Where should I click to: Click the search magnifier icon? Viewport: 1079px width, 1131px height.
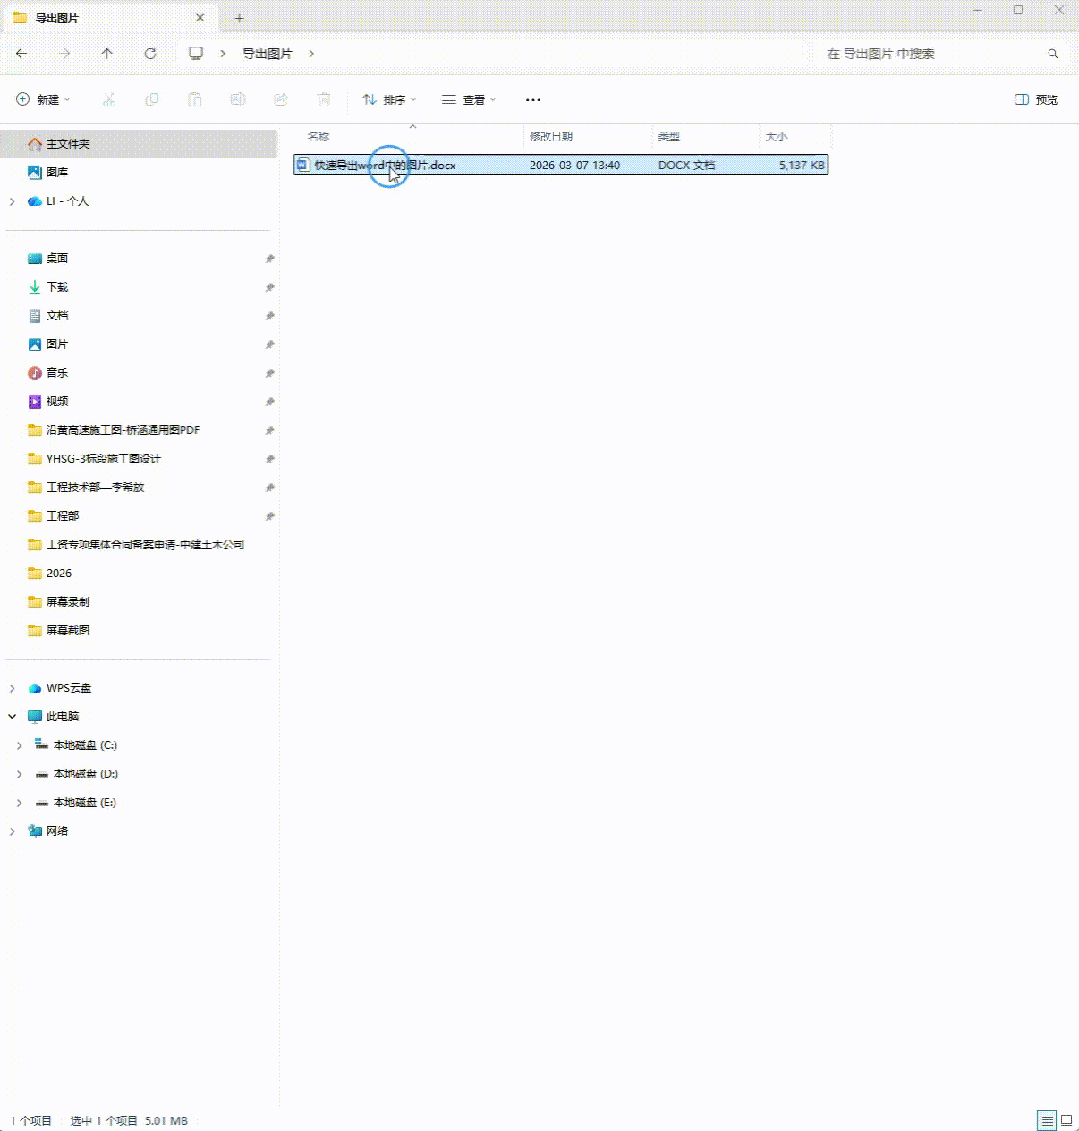tap(1053, 53)
